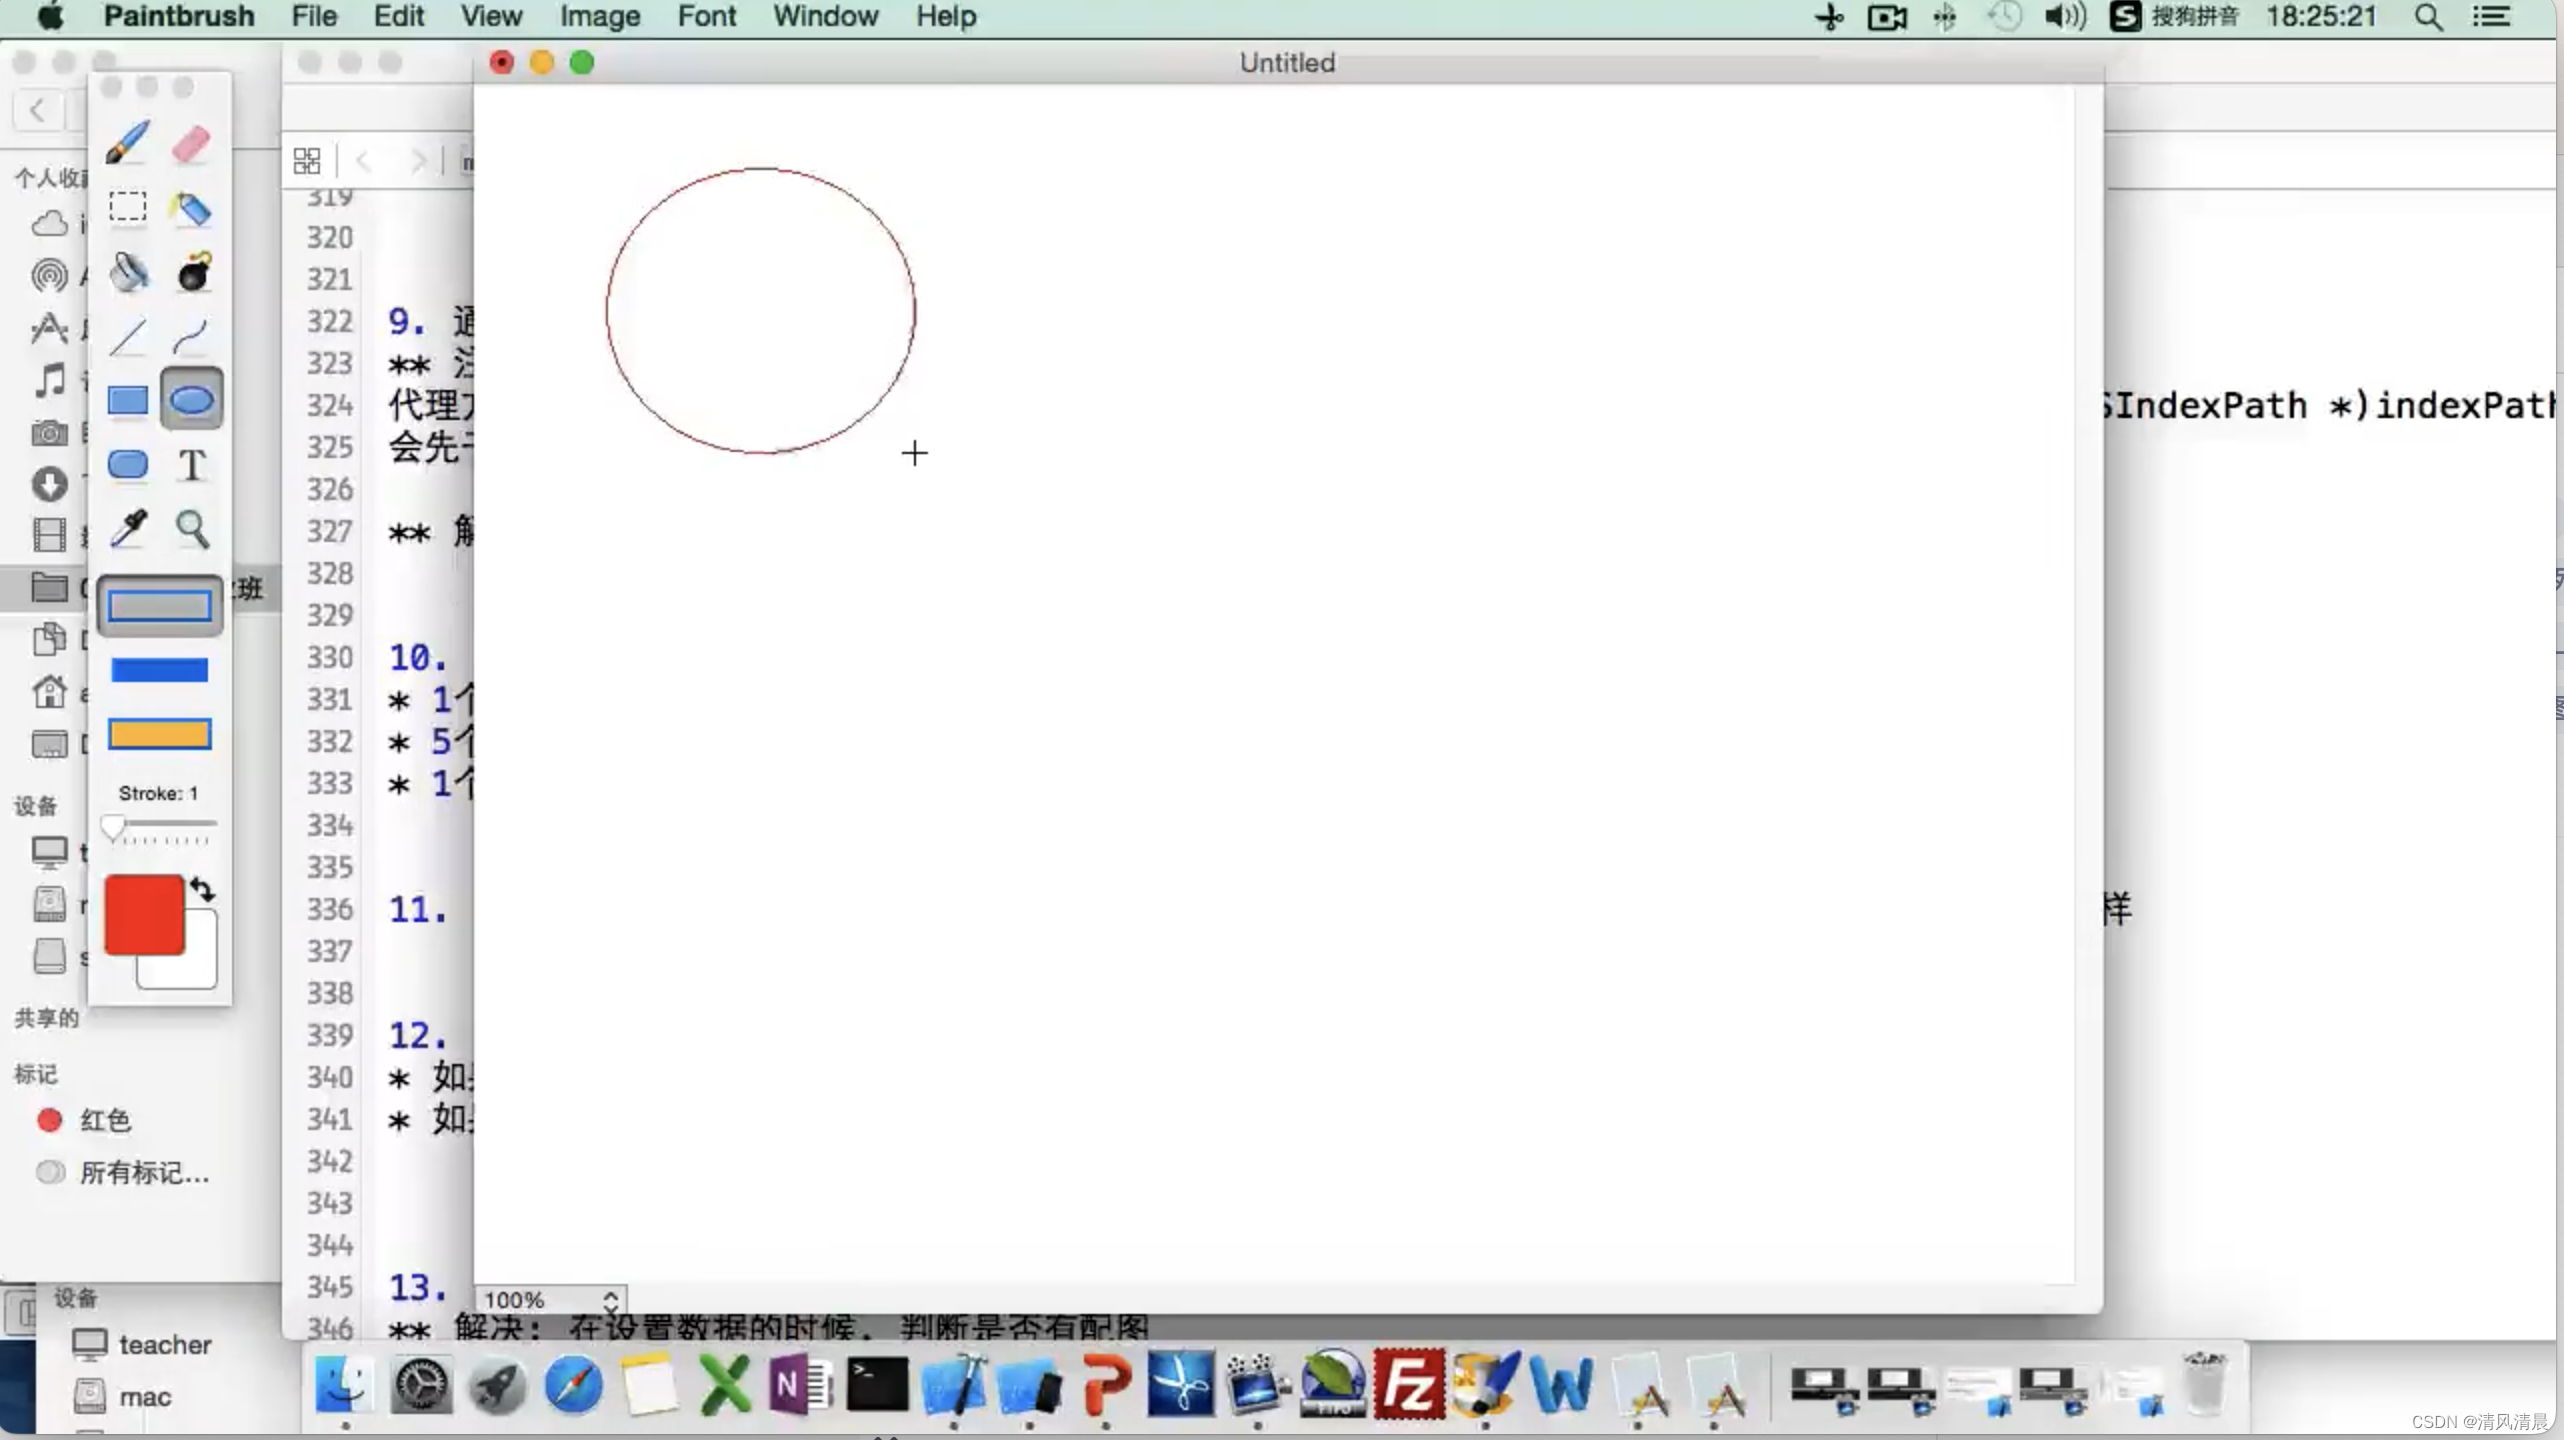Select the Text tool
Image resolution: width=2564 pixels, height=1440 pixels.
(x=192, y=463)
